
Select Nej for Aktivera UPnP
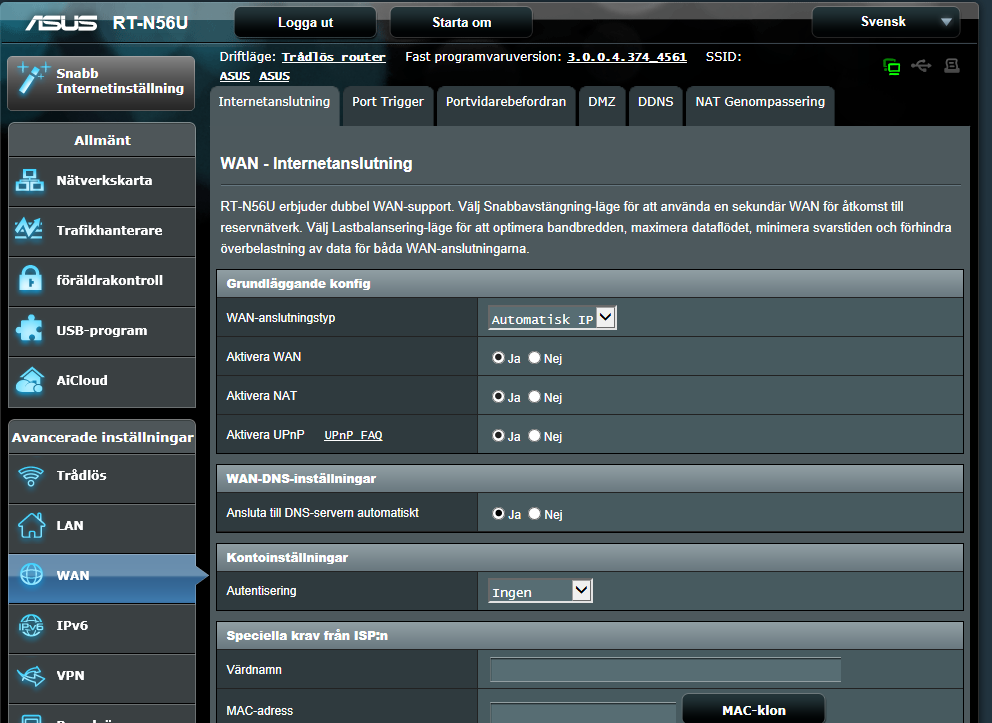click(x=535, y=436)
